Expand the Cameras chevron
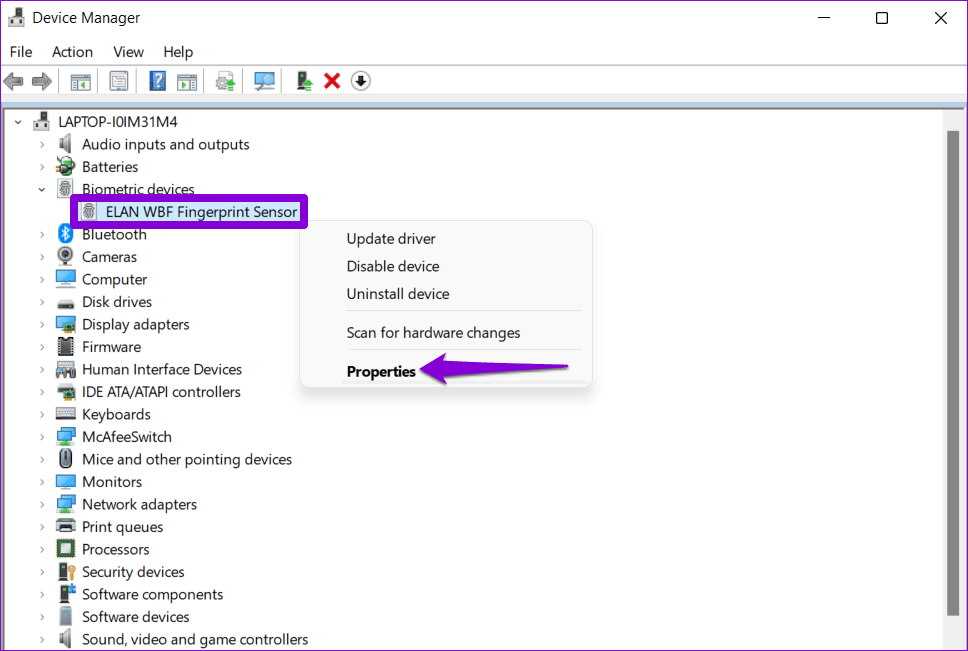Screen dimensions: 968x651 [x=41, y=257]
